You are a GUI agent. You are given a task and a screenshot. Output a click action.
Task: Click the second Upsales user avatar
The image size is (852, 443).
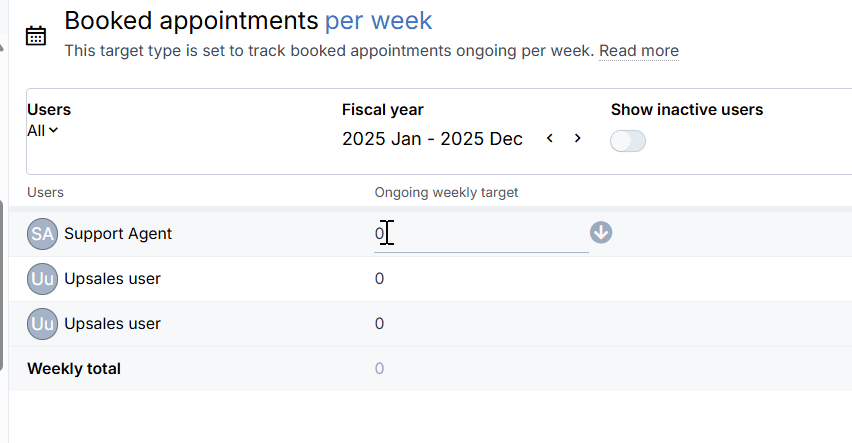(42, 324)
